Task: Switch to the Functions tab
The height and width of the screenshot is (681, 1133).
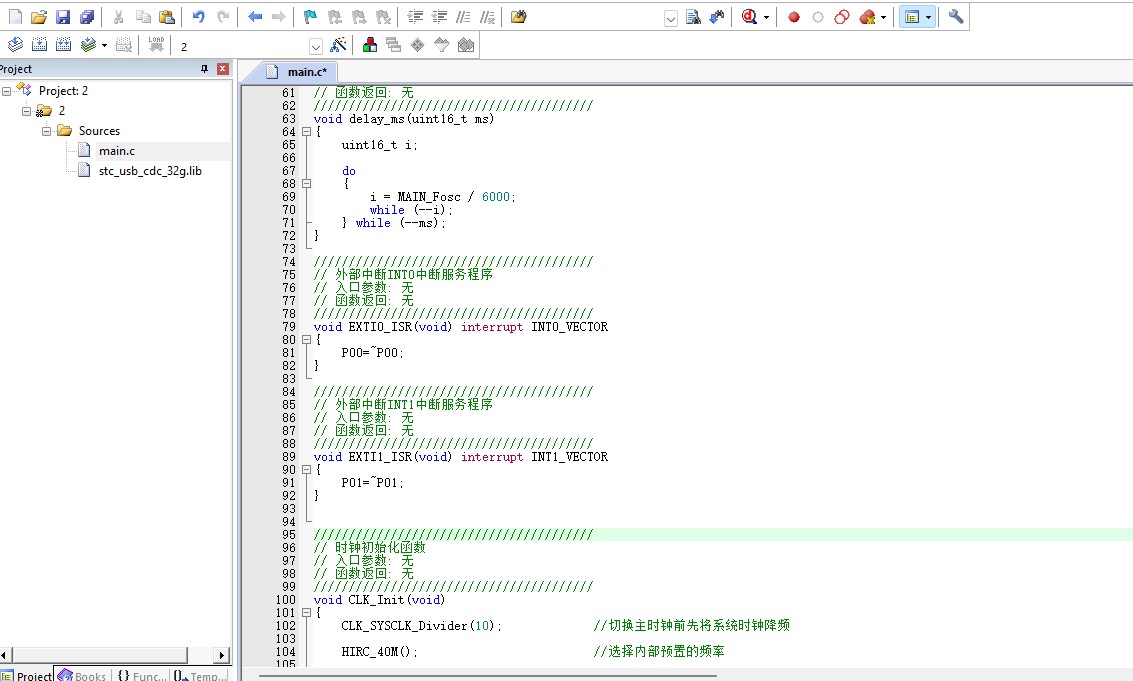Action: coord(141,675)
